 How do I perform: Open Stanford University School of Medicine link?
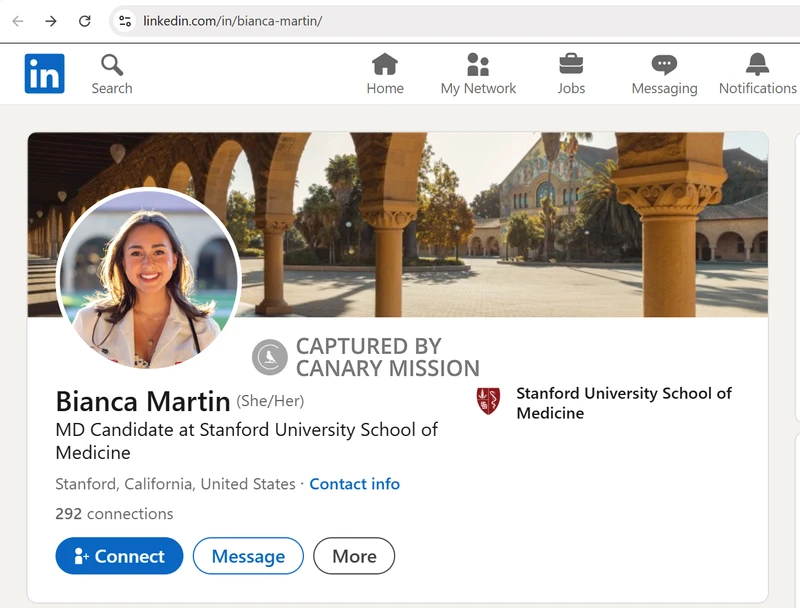pyautogui.click(x=624, y=403)
